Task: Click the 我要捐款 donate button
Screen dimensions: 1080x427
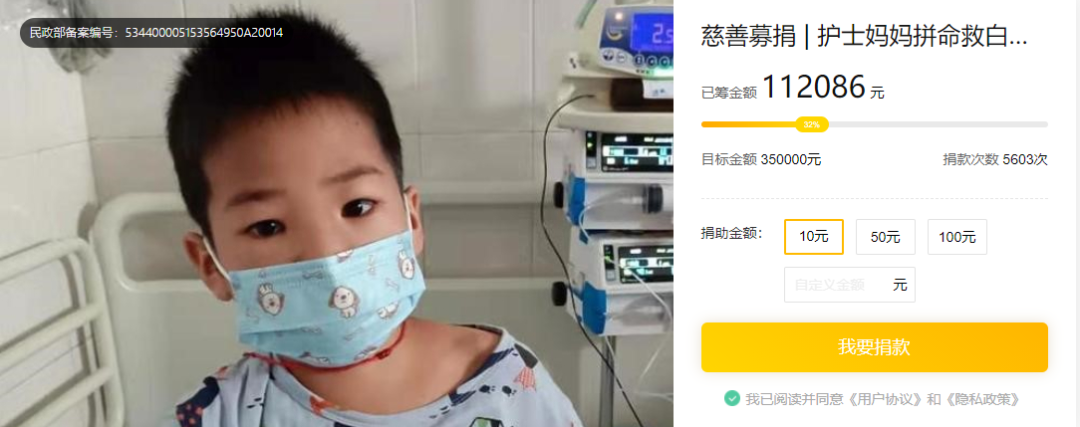Action: [x=874, y=347]
